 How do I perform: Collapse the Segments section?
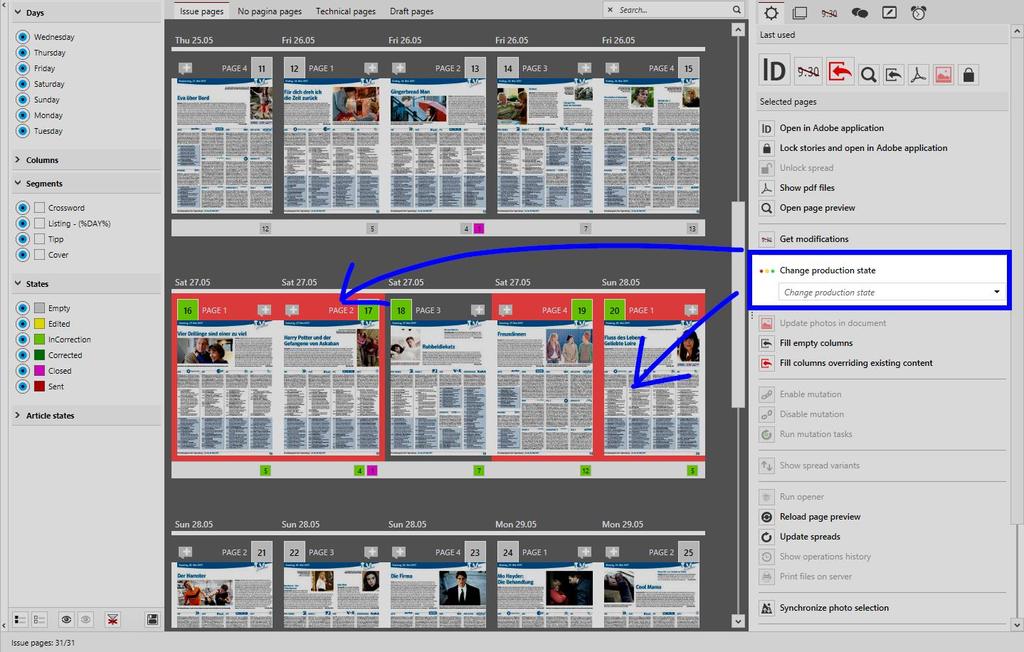(x=18, y=184)
